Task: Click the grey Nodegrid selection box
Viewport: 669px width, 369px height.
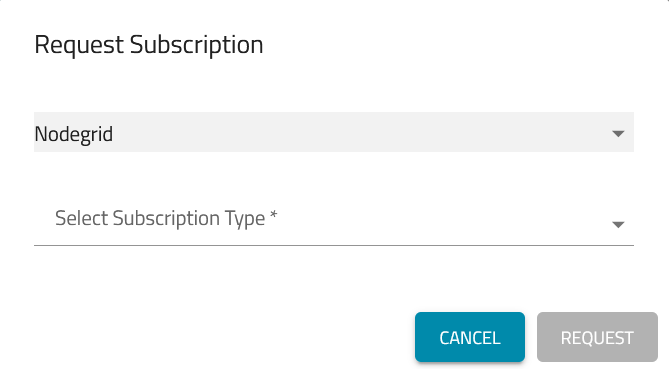Action: (x=334, y=132)
